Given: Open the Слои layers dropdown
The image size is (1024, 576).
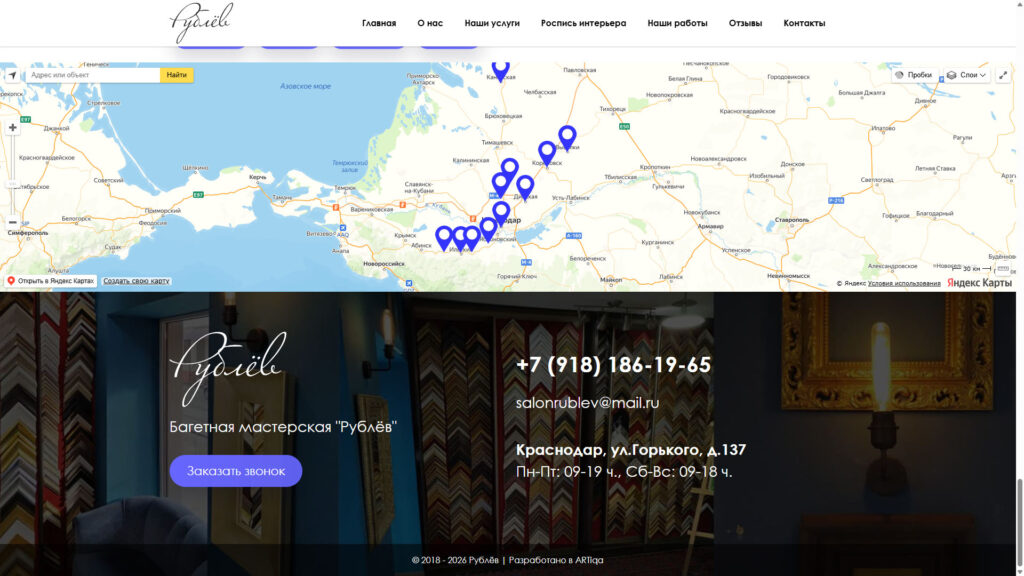Looking at the screenshot, I should coord(967,75).
